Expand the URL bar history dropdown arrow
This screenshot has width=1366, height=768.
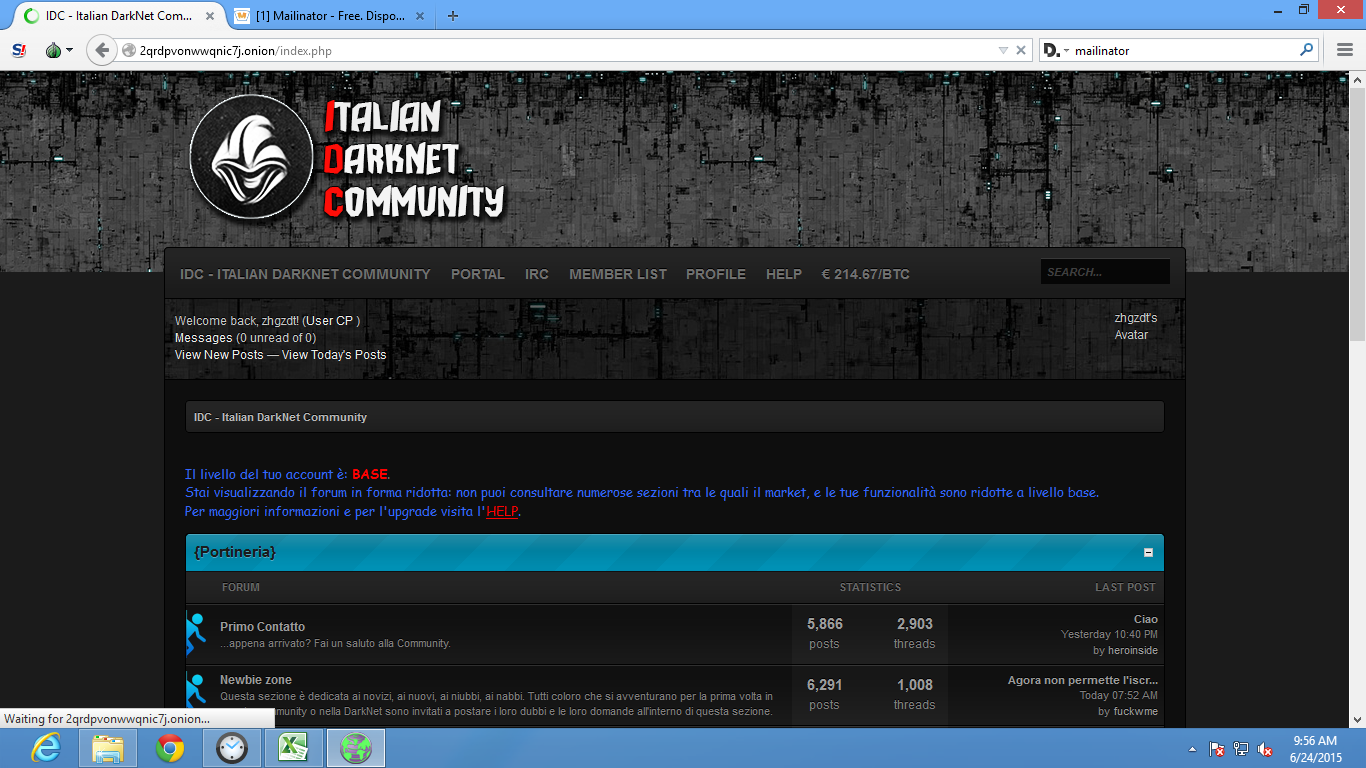[x=1003, y=50]
